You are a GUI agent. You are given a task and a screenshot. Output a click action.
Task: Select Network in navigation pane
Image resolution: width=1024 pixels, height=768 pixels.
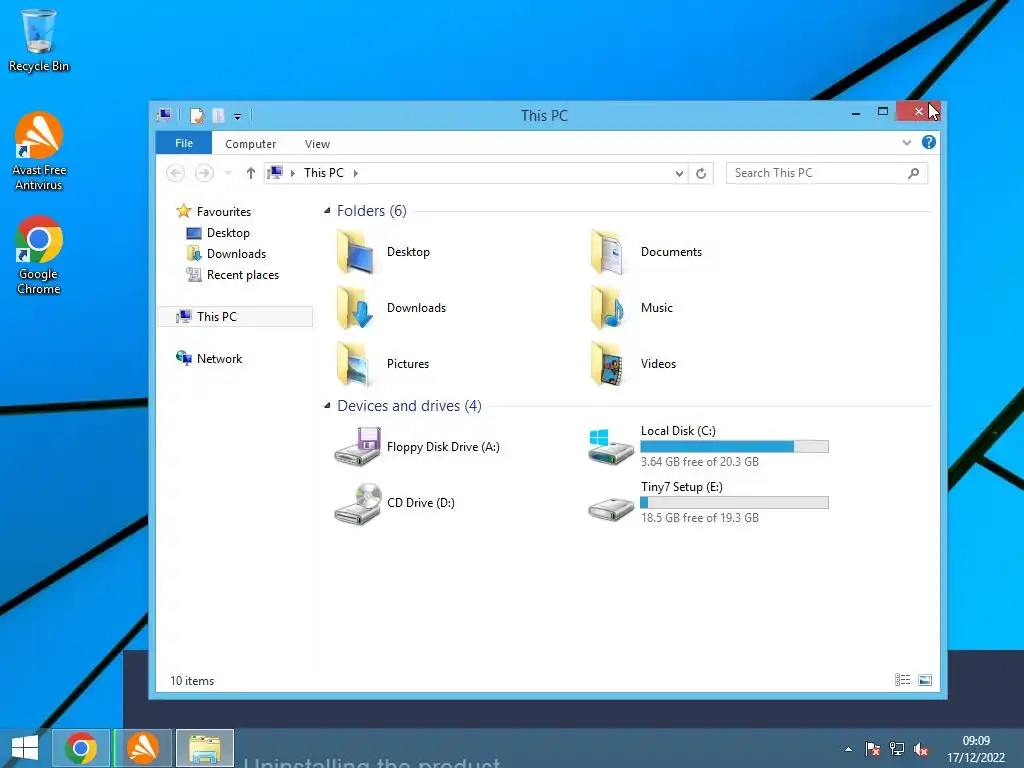(219, 359)
